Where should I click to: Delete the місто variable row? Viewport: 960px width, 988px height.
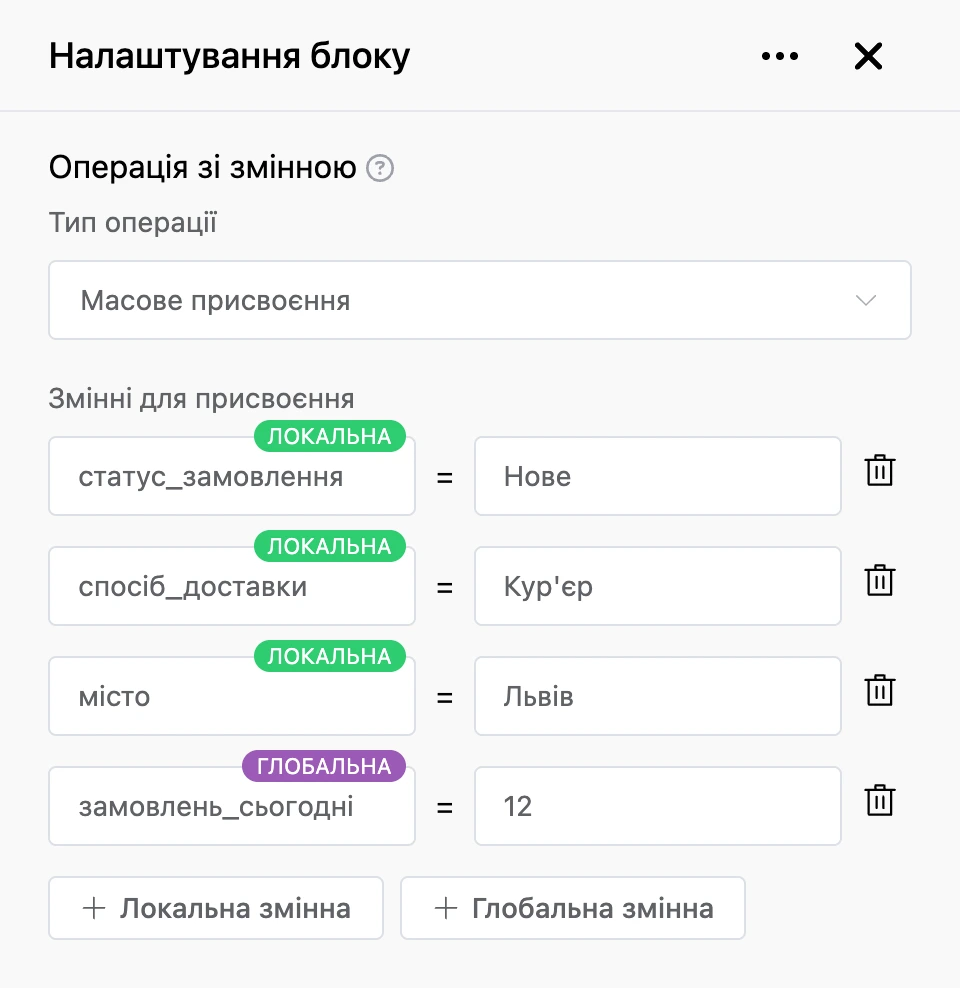coord(879,690)
